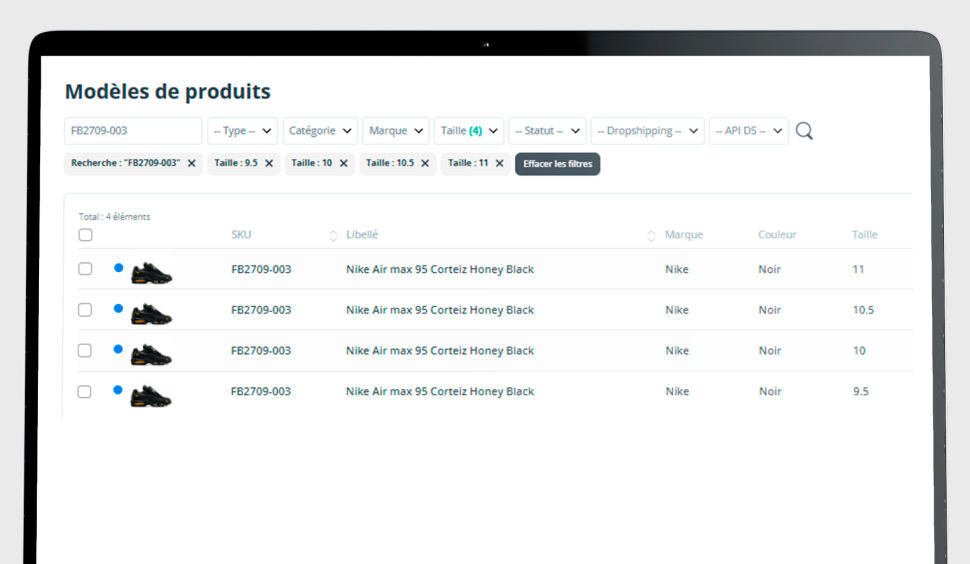Click the Effacer les filtres button

[x=557, y=163]
